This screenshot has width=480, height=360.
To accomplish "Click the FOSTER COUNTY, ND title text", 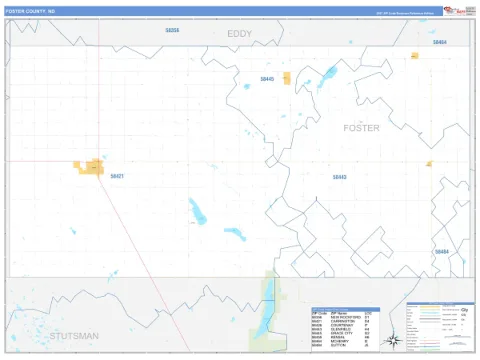I will tap(30, 11).
